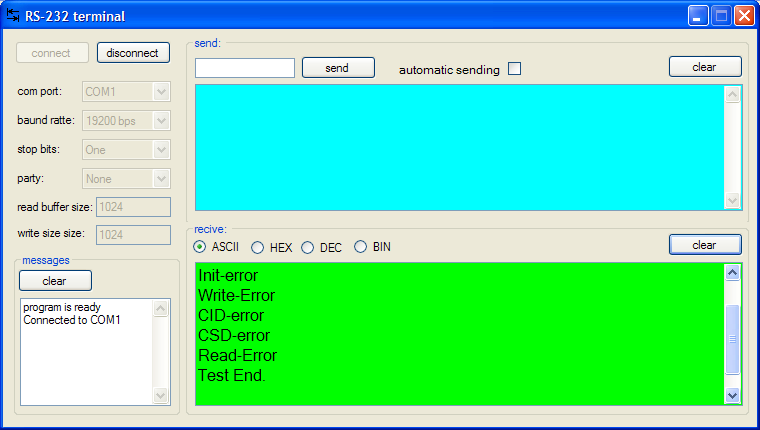Enable the automatic sending checkbox
Screen dimensions: 760x430
515,69
